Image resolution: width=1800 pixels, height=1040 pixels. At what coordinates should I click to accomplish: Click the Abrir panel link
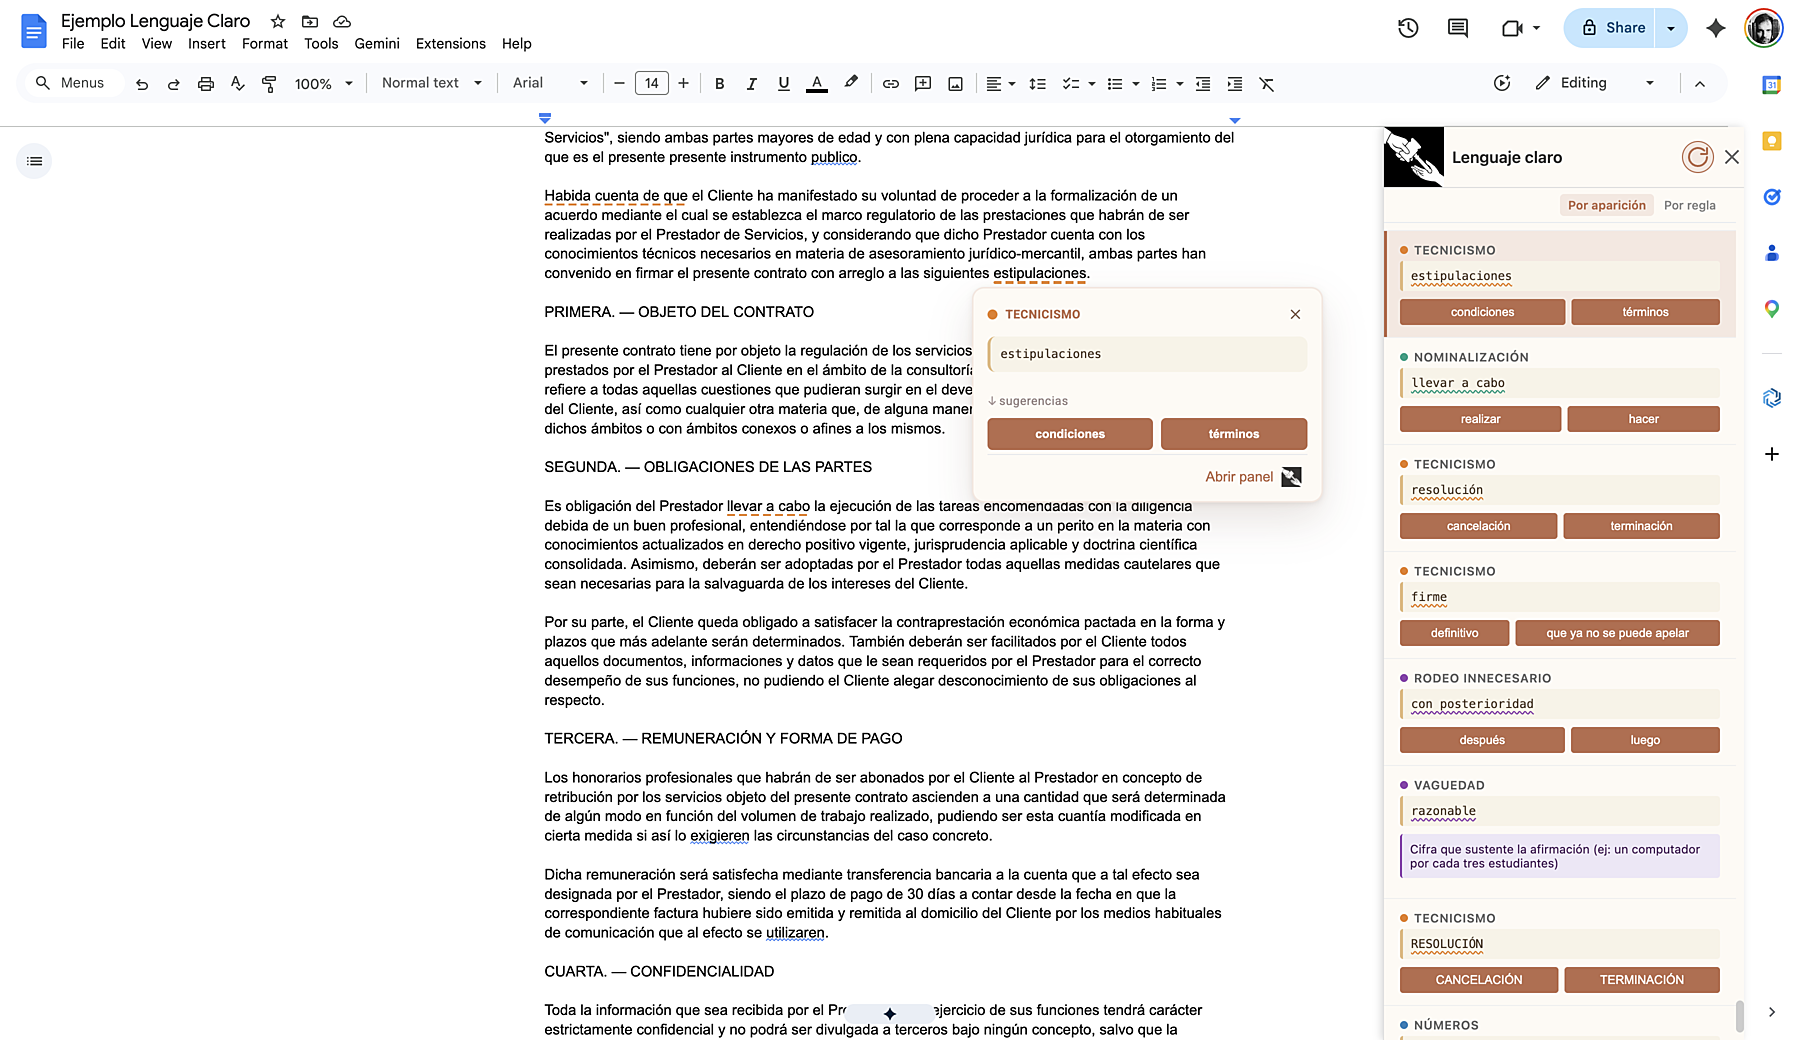1238,477
